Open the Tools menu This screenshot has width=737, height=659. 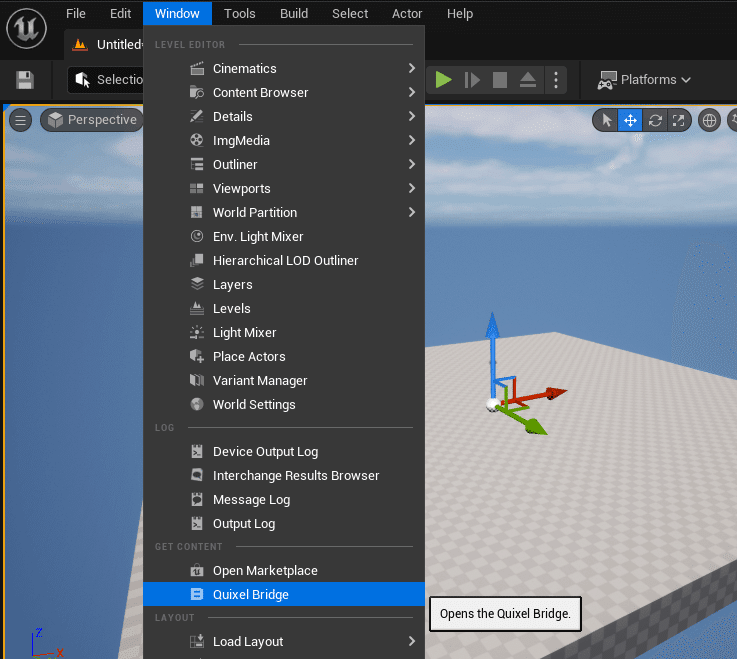240,14
